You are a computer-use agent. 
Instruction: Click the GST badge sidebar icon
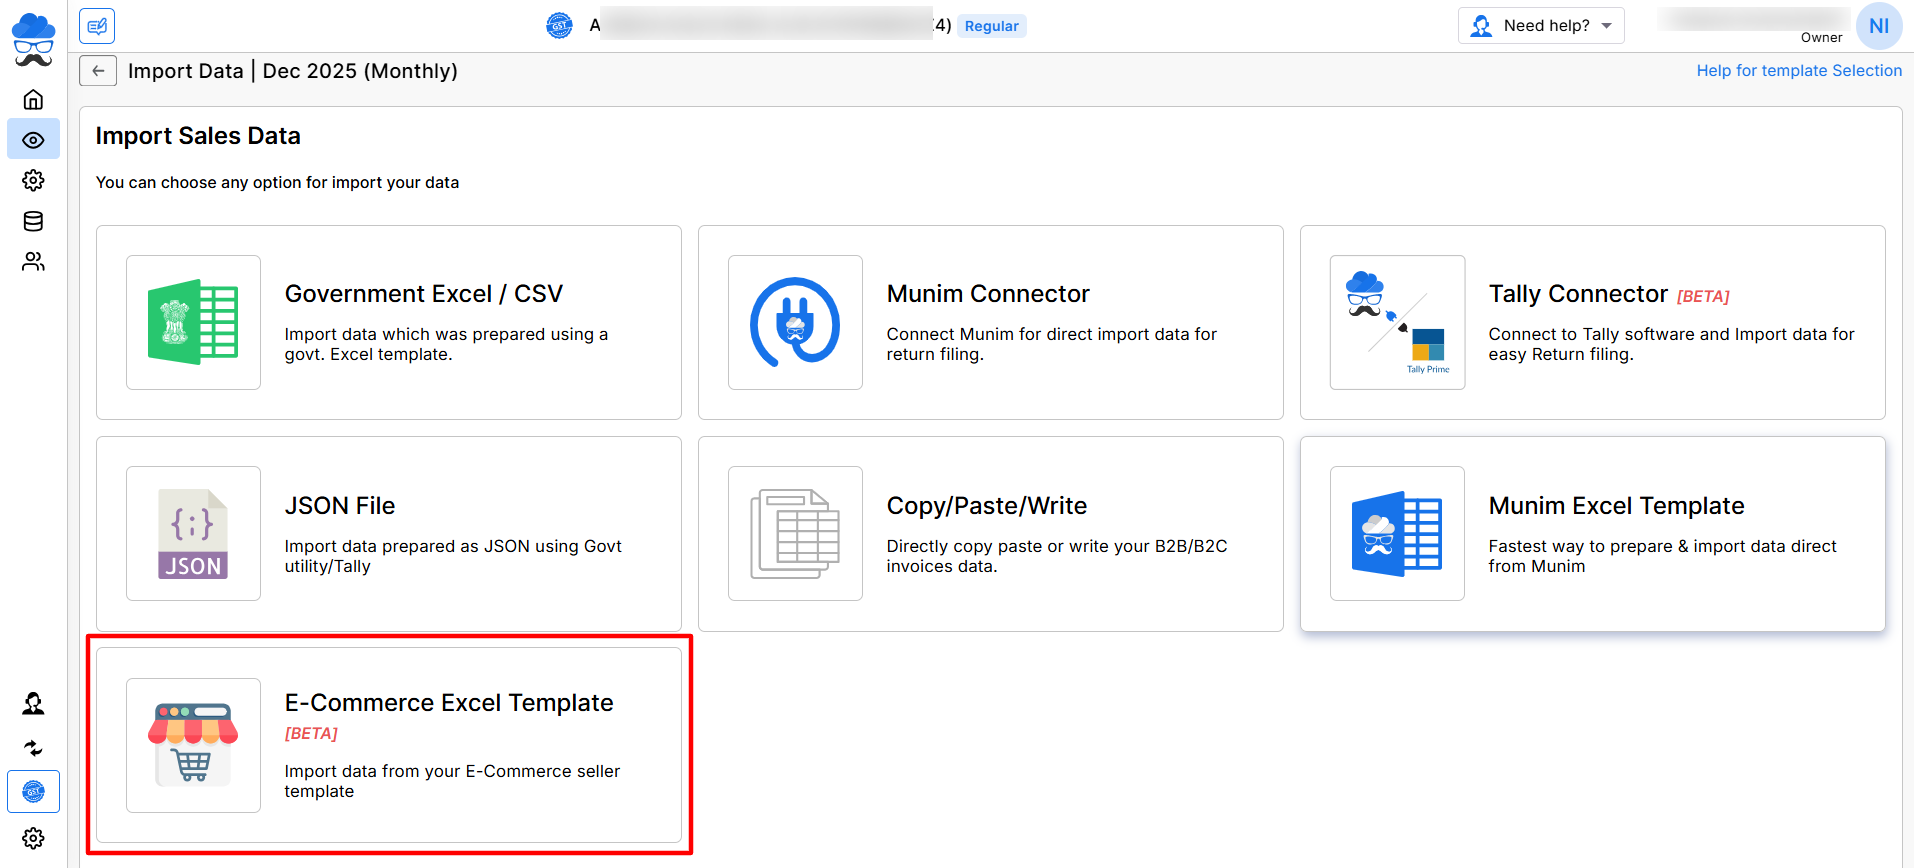(33, 792)
